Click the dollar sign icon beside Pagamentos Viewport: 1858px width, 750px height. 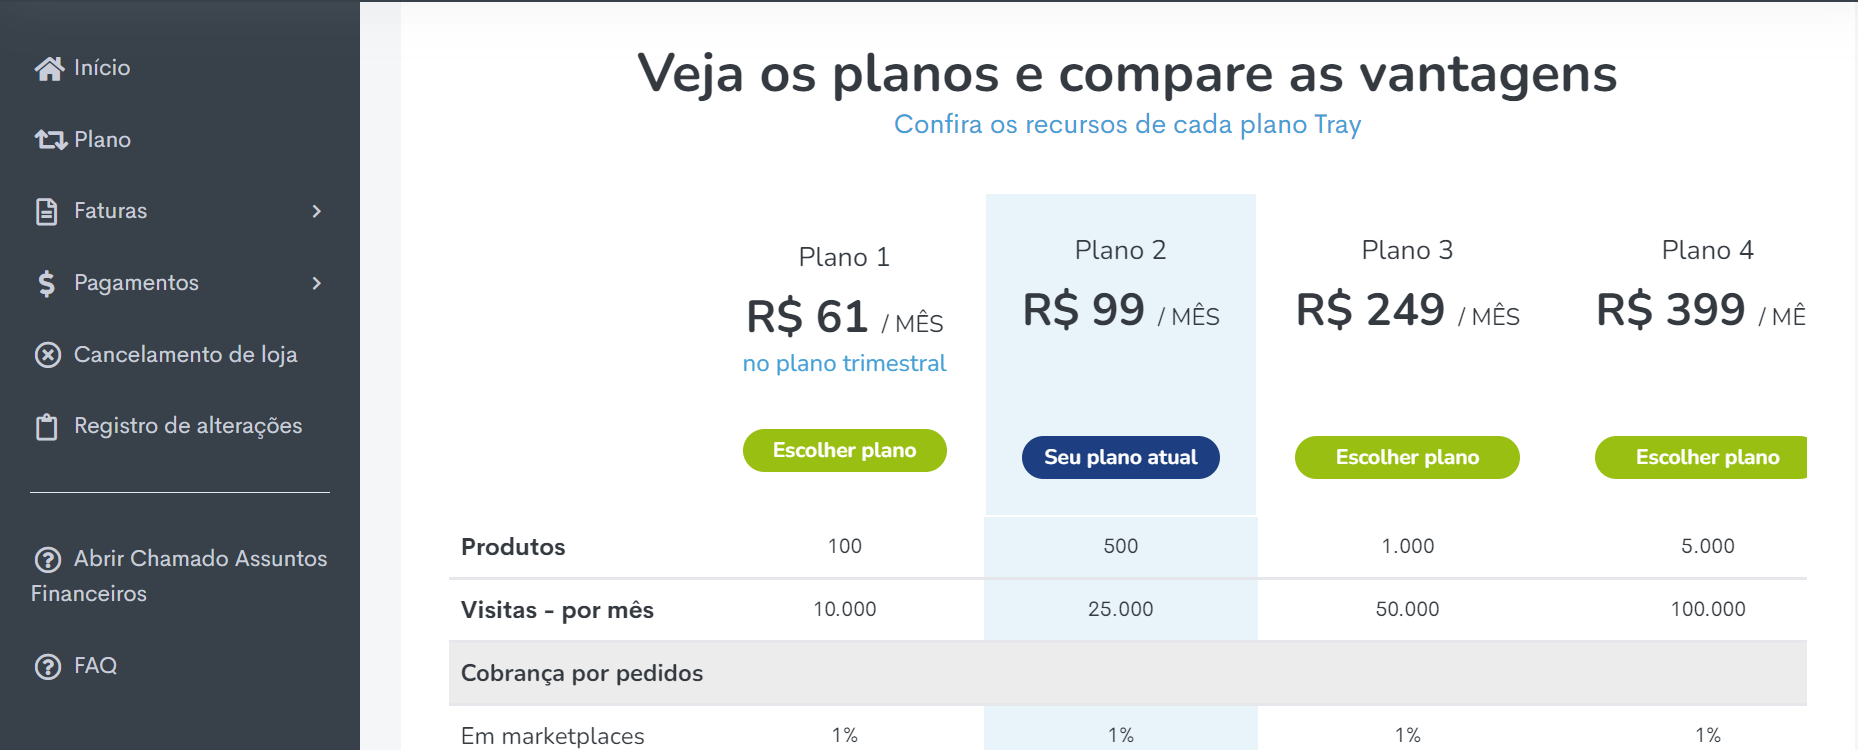point(47,283)
